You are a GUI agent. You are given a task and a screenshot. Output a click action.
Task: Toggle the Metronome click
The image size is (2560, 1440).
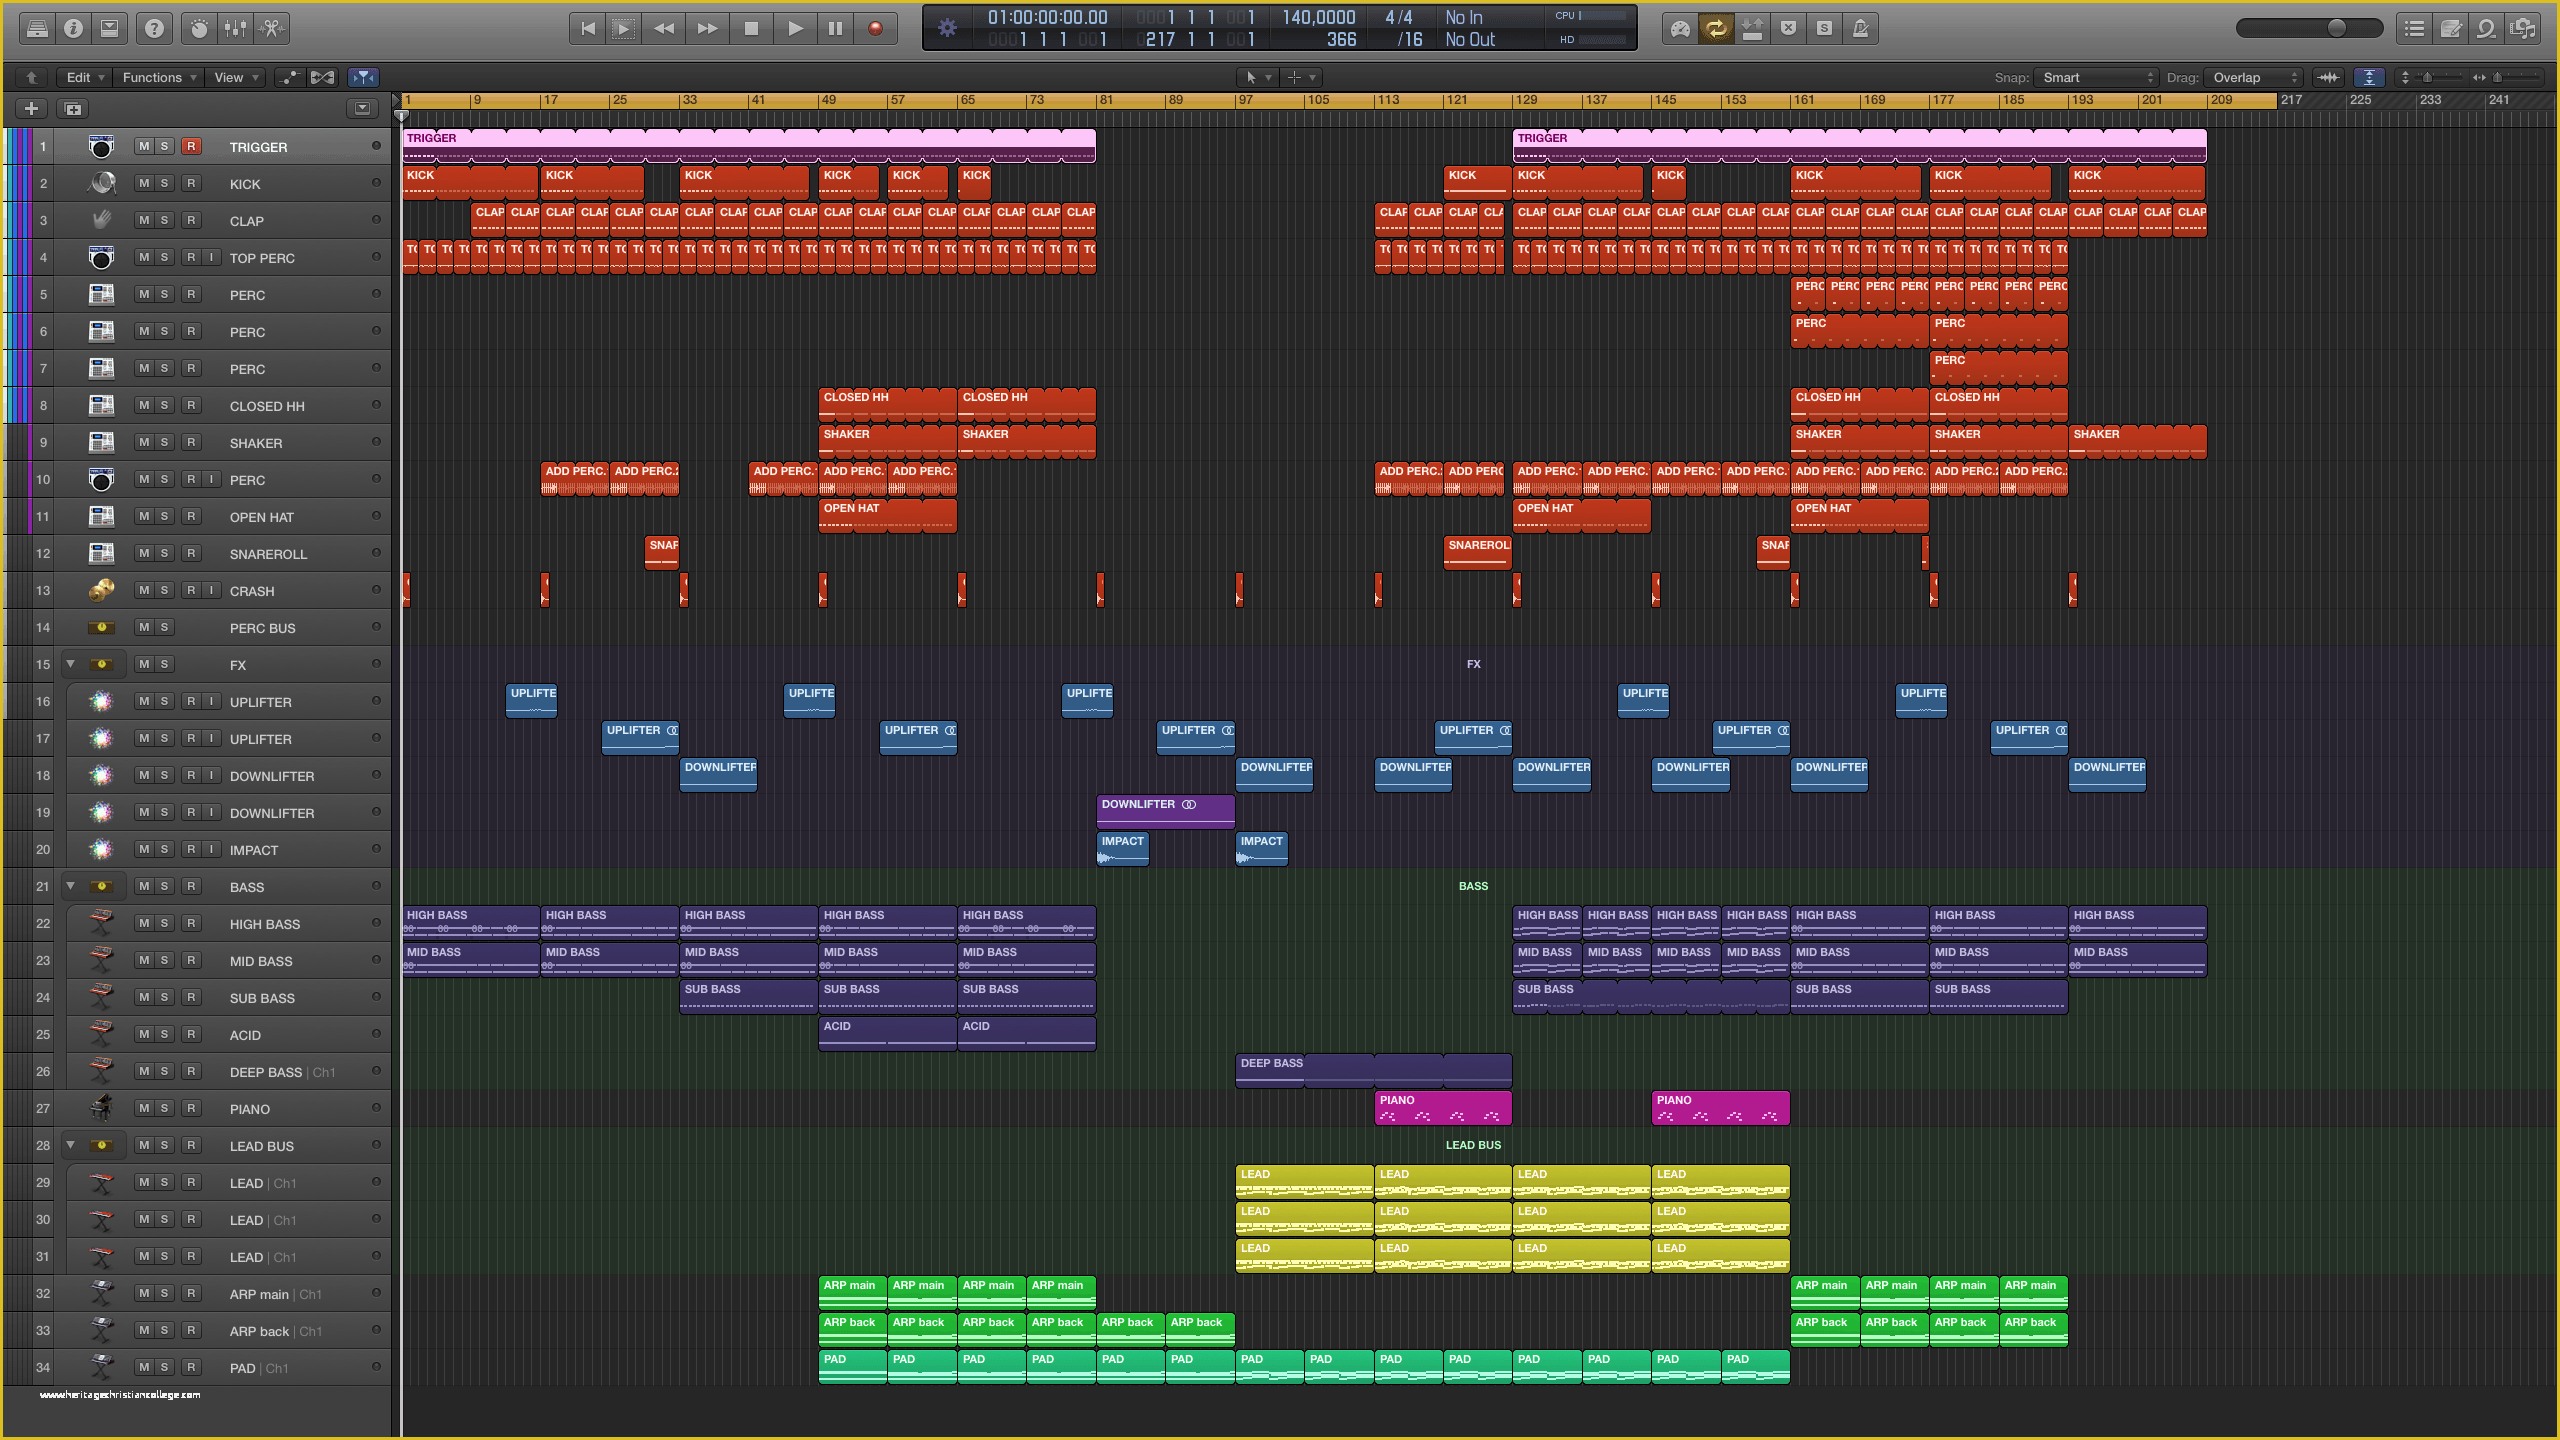(1860, 29)
